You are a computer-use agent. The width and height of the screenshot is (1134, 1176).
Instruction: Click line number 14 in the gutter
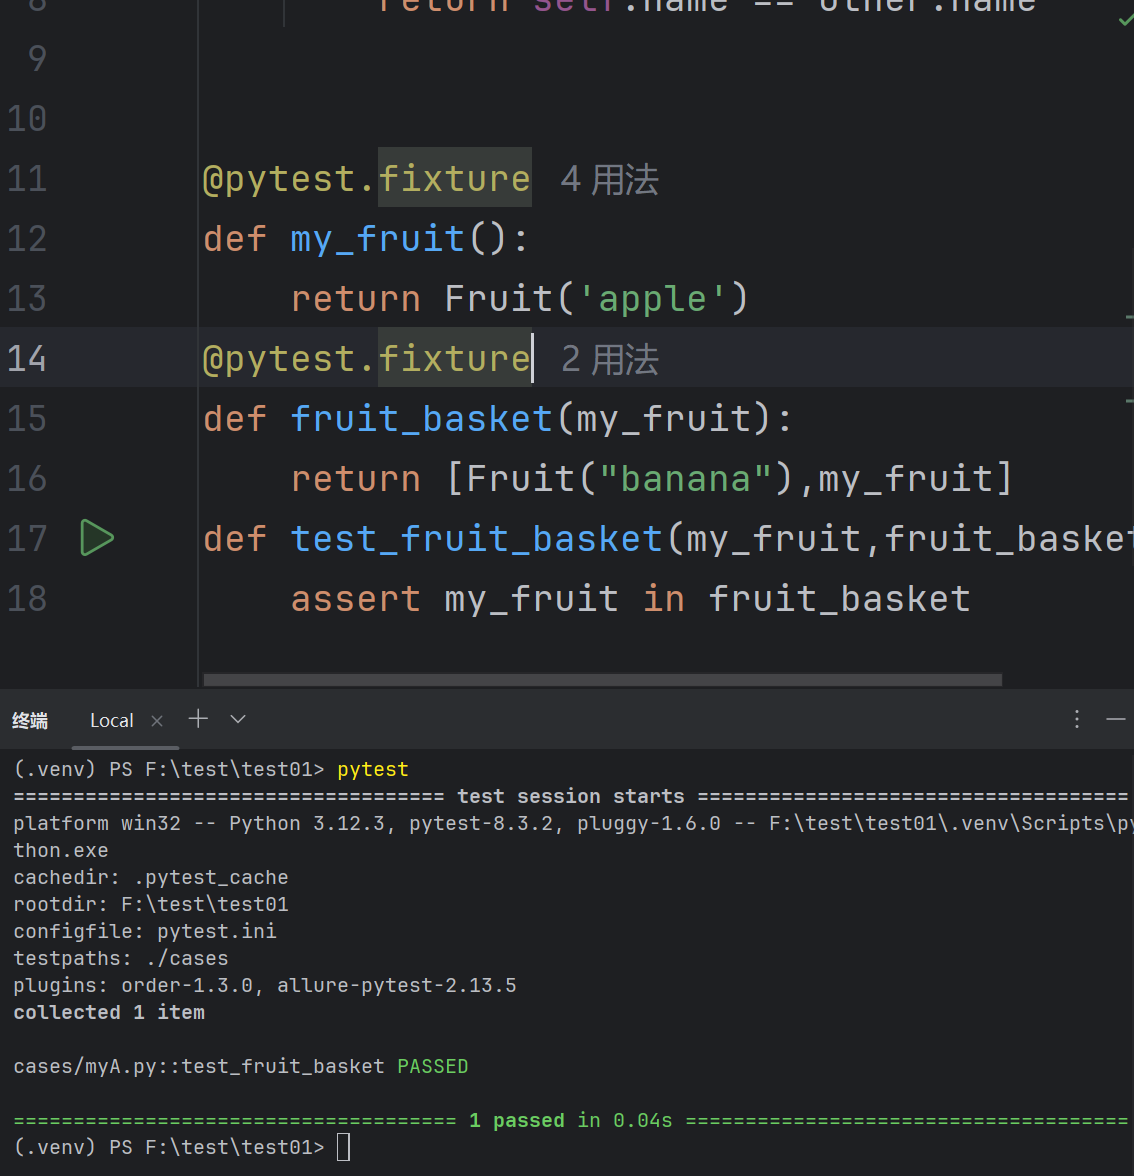coord(27,358)
